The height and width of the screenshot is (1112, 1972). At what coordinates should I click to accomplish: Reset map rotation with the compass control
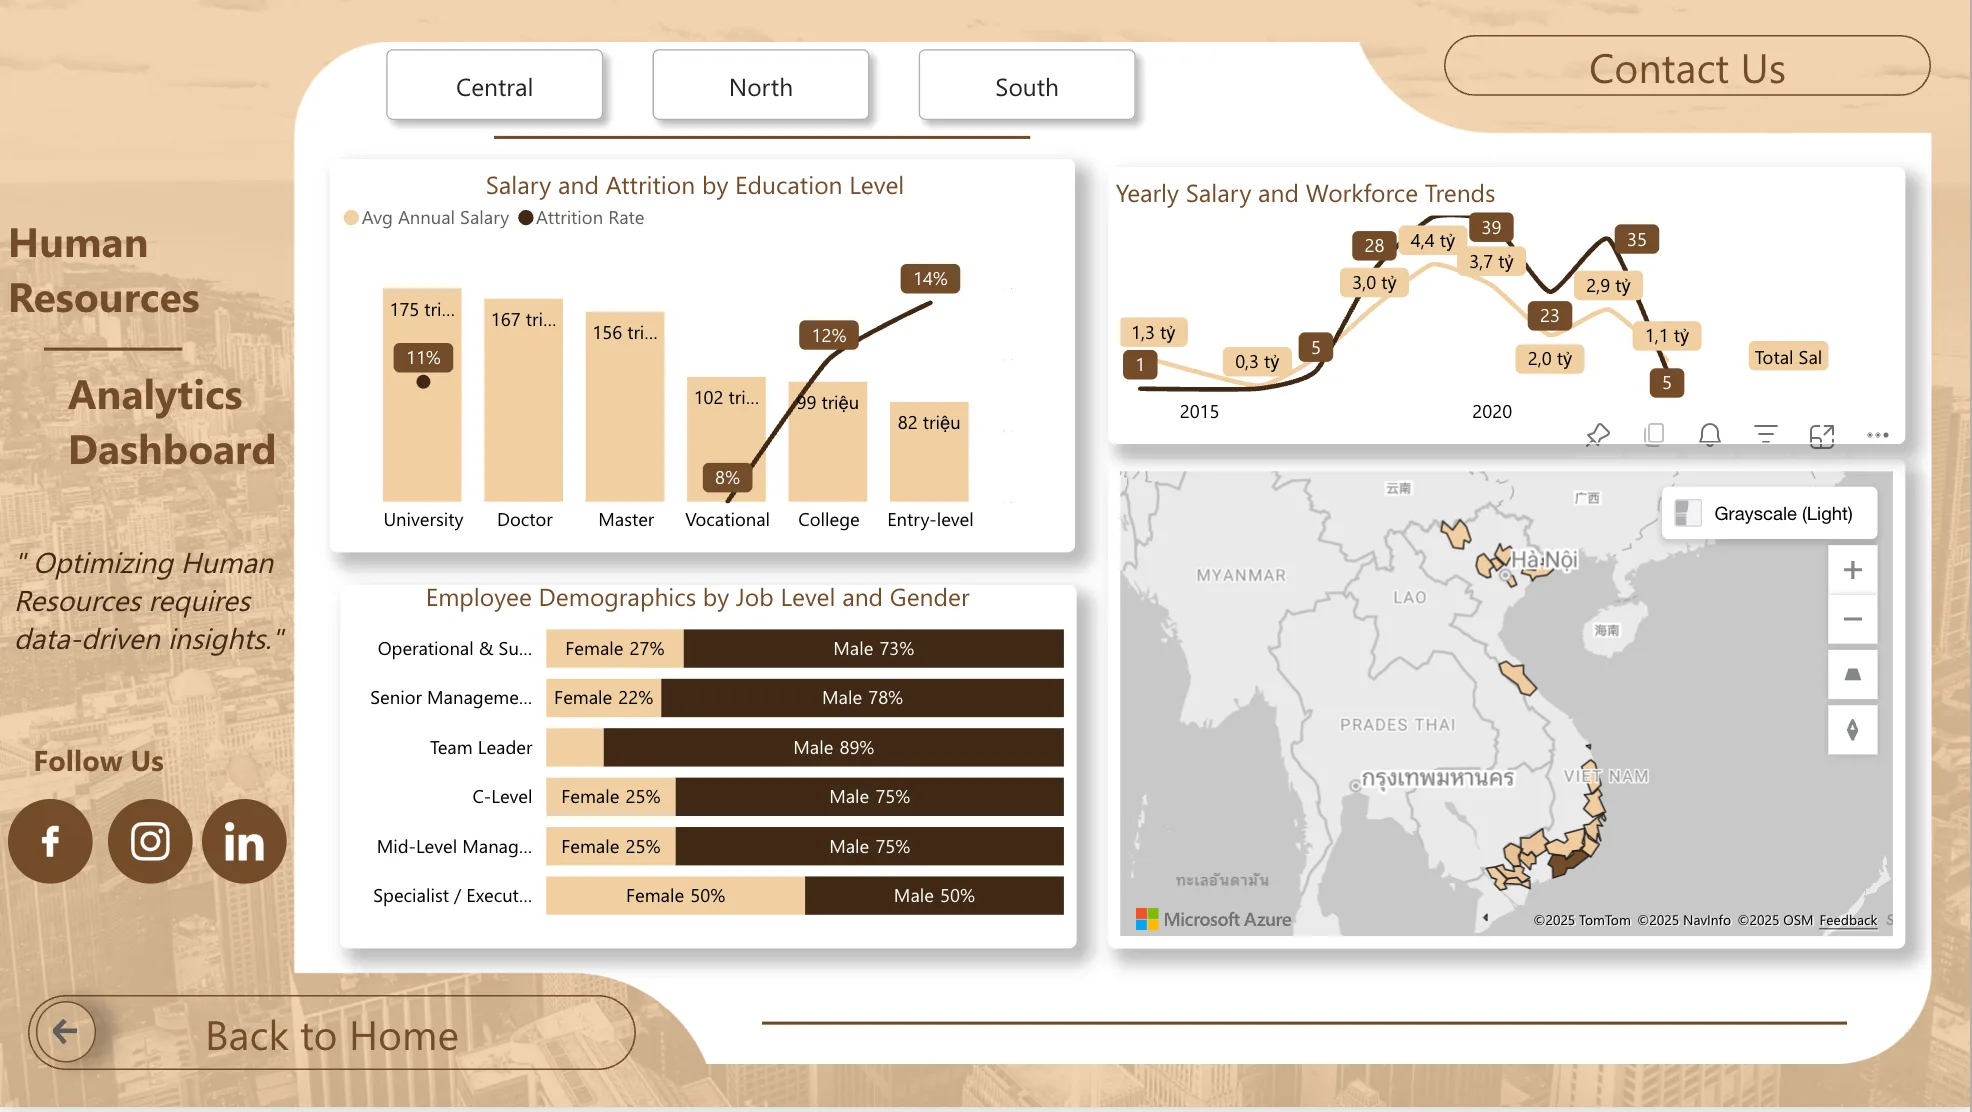[1852, 730]
